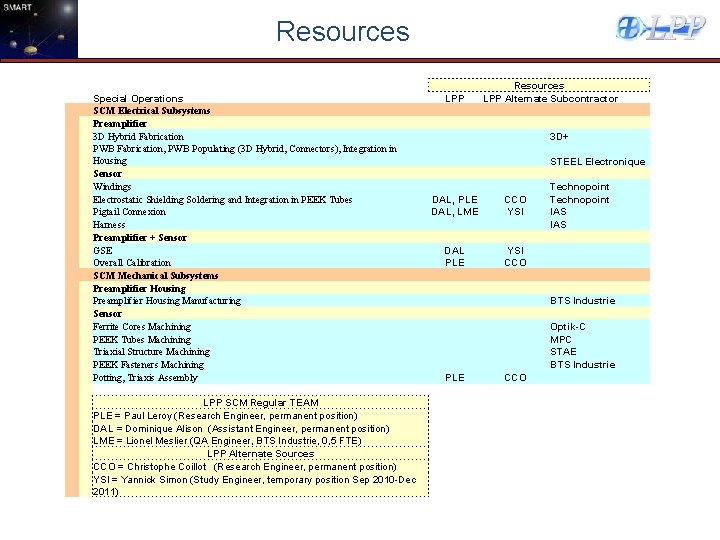The height and width of the screenshot is (540, 720).
Task: Select 'DAL' in the GSE row
Action: point(454,250)
